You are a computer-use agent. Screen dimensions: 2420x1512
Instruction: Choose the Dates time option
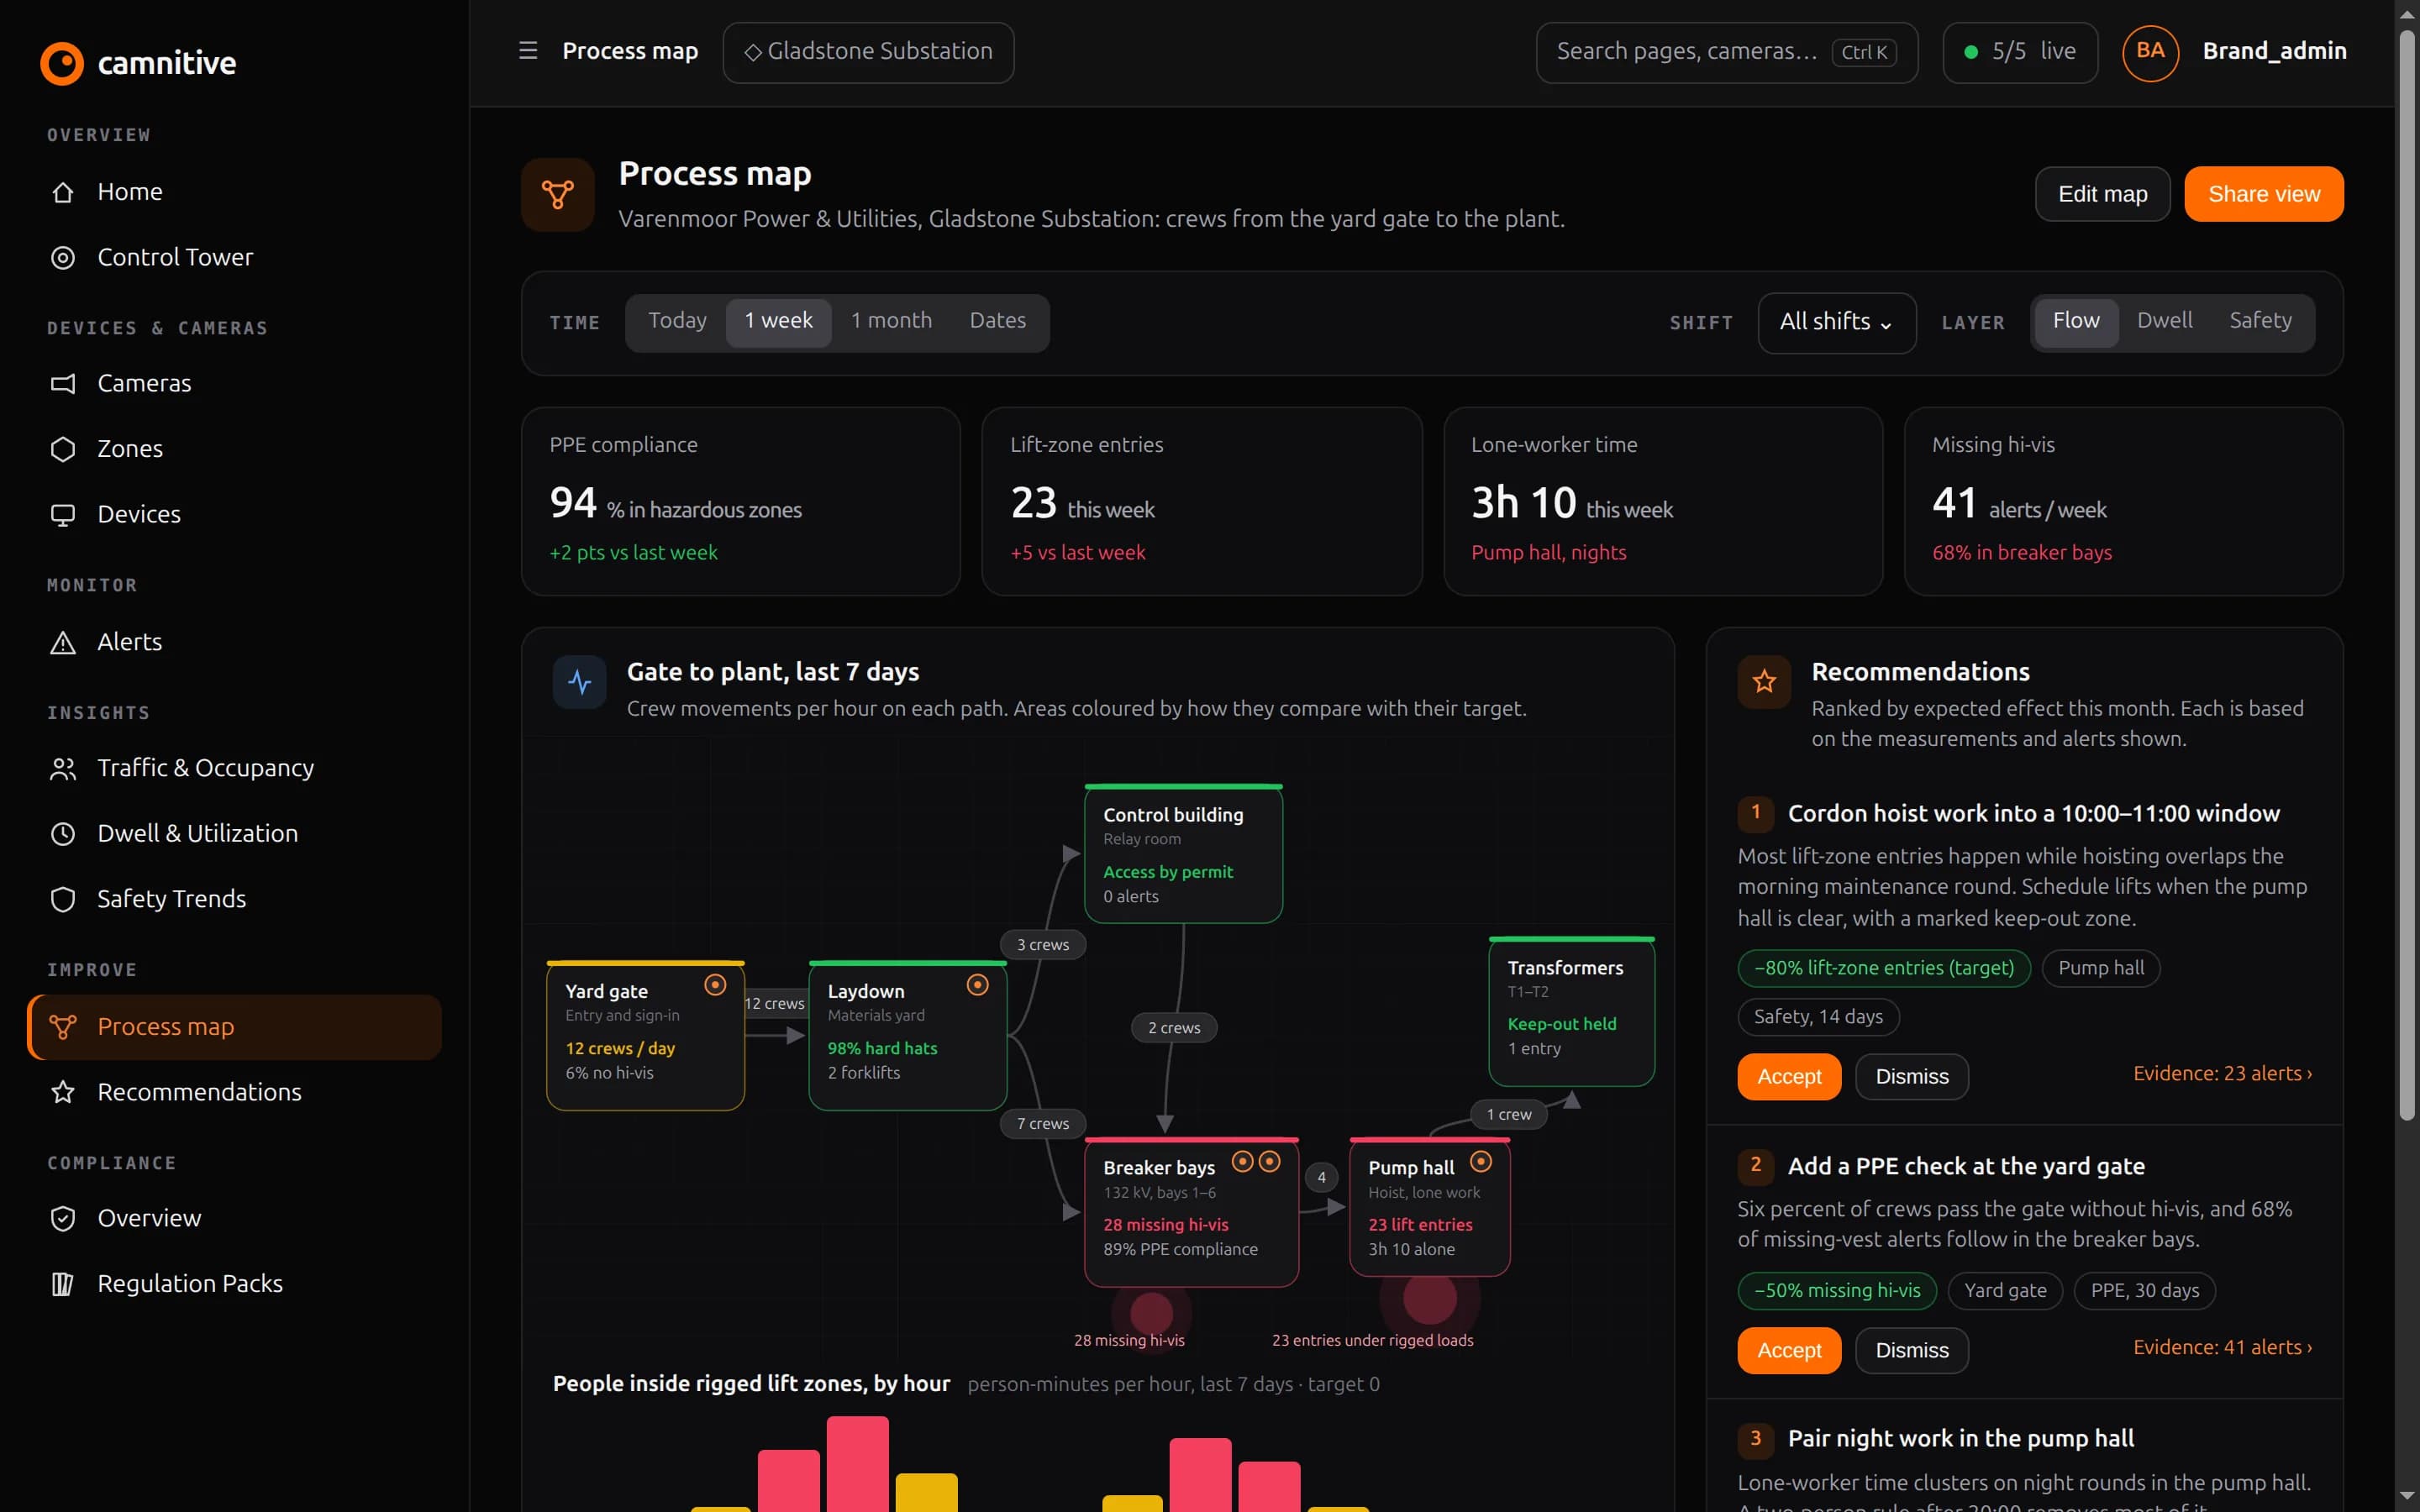click(997, 321)
